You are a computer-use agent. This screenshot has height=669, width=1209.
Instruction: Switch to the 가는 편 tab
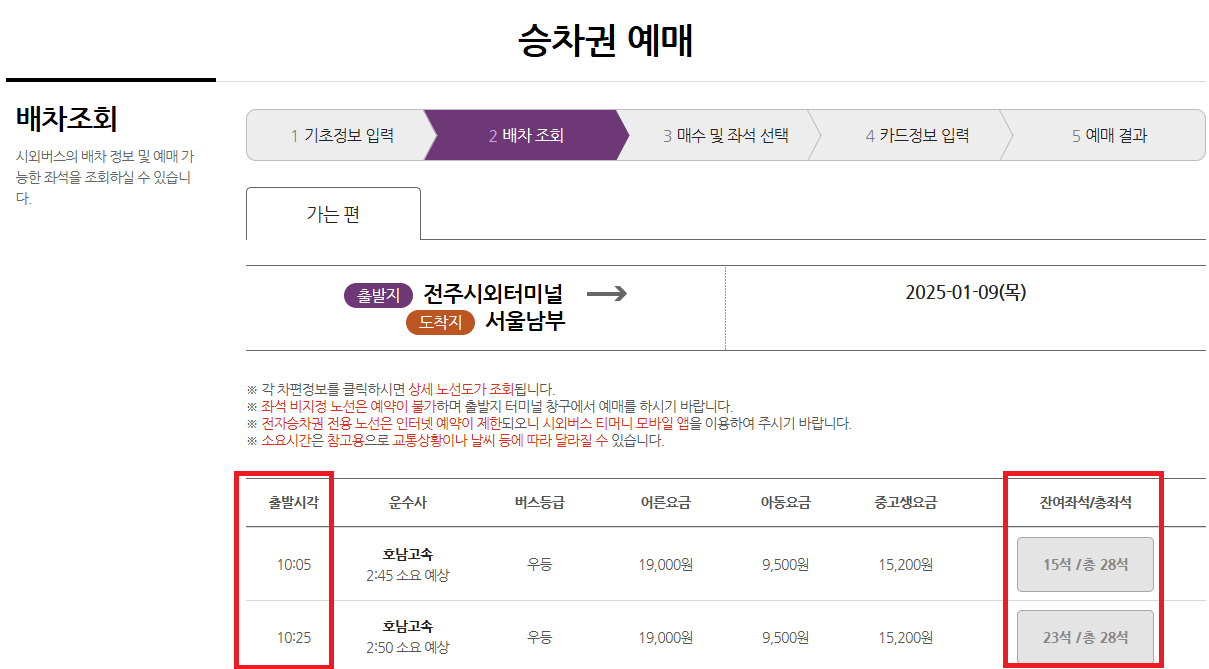pos(334,213)
